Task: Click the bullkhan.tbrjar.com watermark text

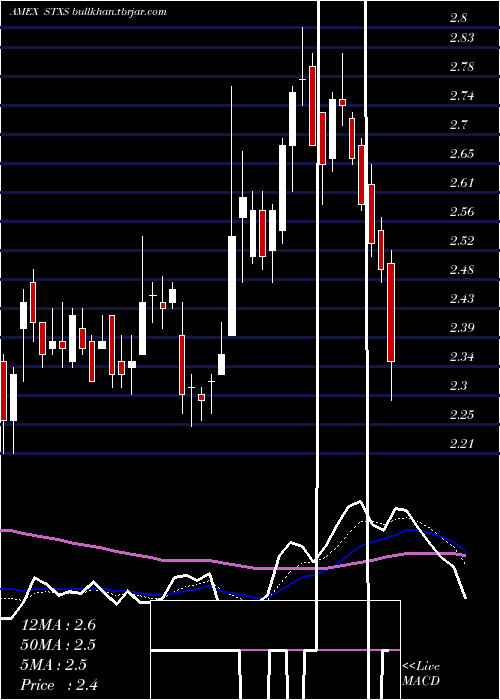Action: (x=119, y=12)
